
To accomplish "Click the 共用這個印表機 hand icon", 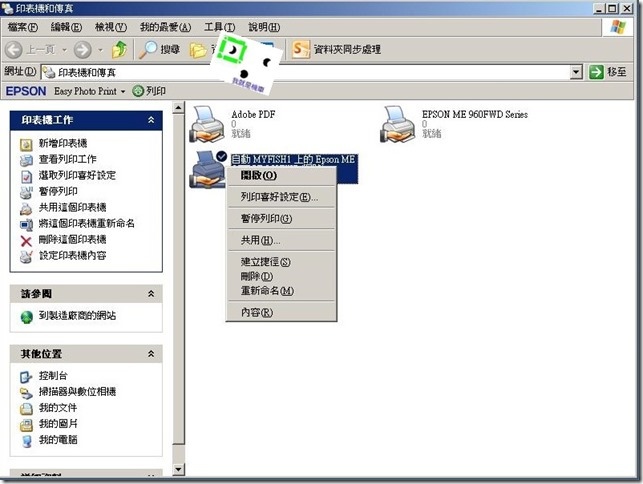I will pos(26,208).
